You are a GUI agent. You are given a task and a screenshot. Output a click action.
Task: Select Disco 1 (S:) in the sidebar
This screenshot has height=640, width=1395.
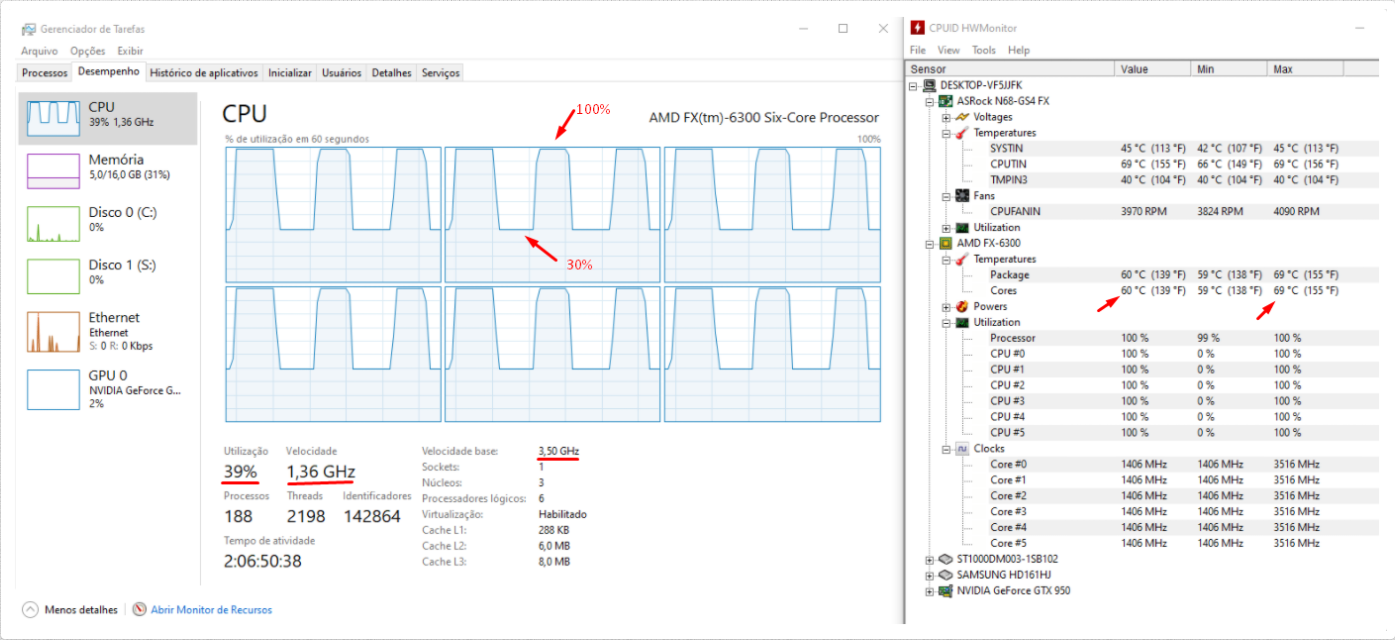(x=108, y=277)
